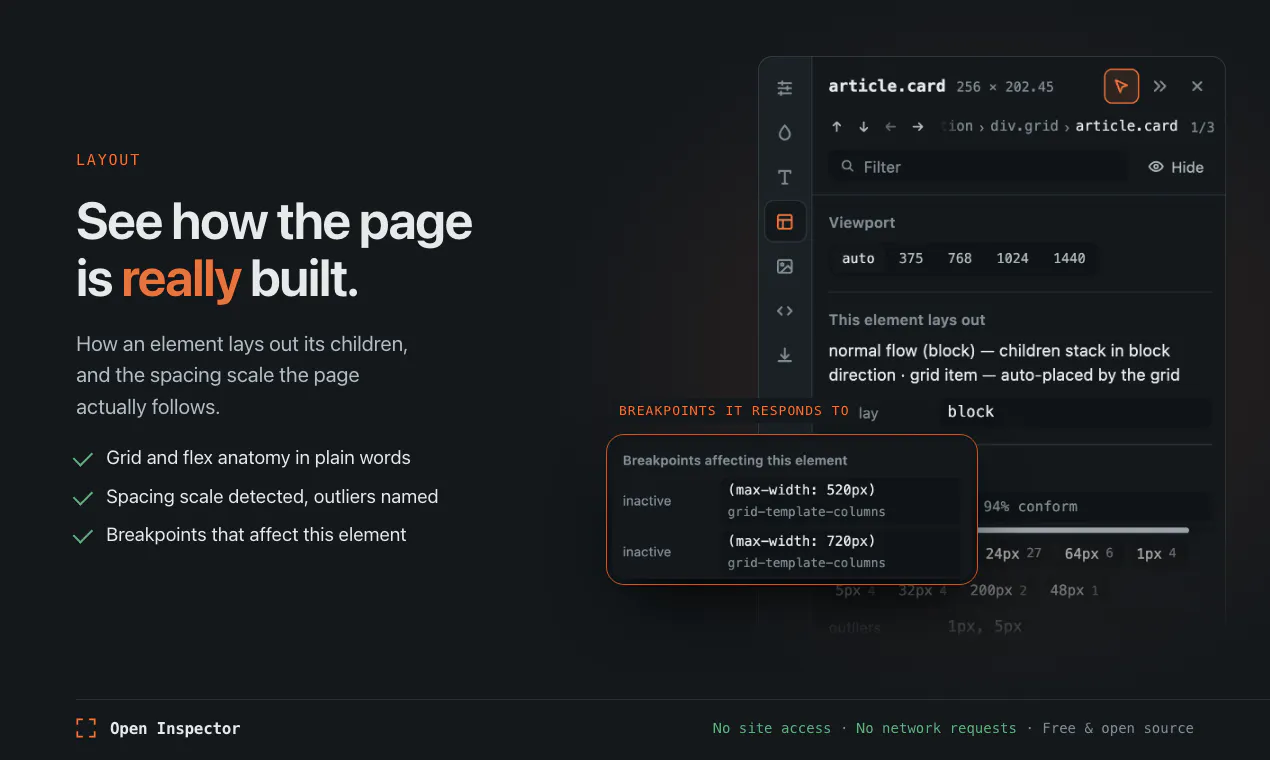Click the LAYOUT section label

click(x=108, y=160)
